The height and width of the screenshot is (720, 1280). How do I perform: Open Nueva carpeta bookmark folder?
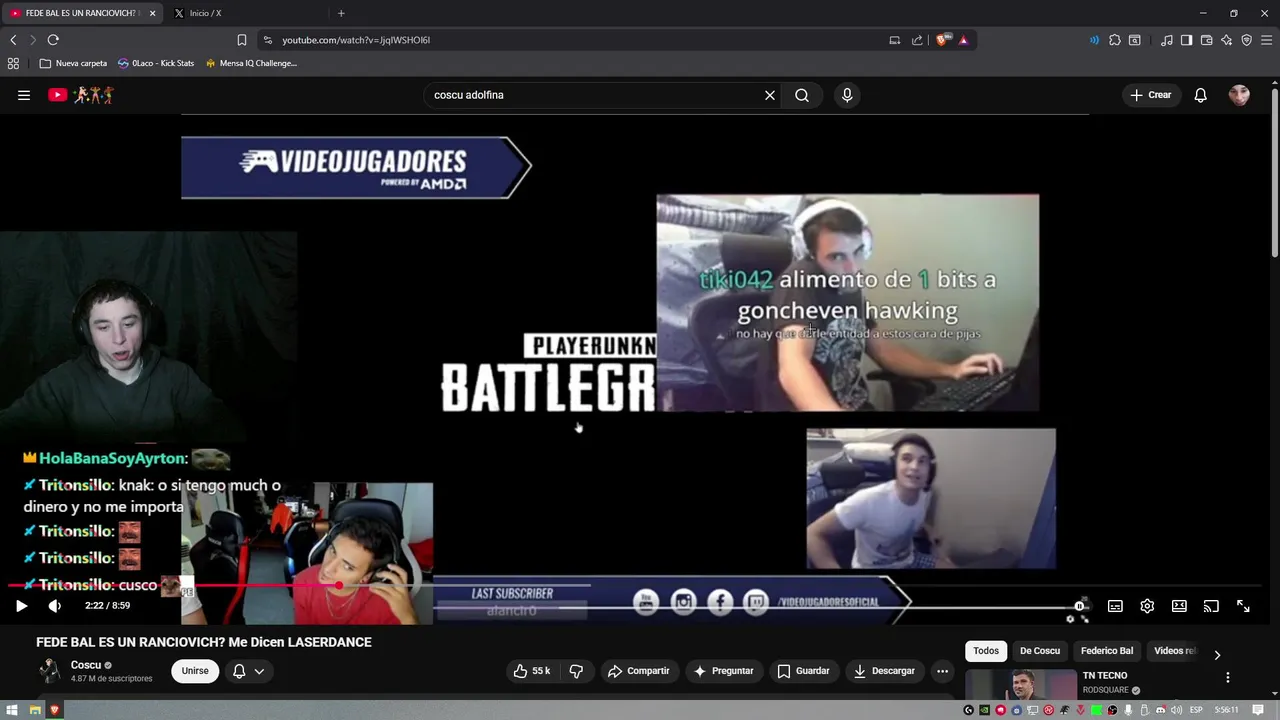(x=73, y=63)
